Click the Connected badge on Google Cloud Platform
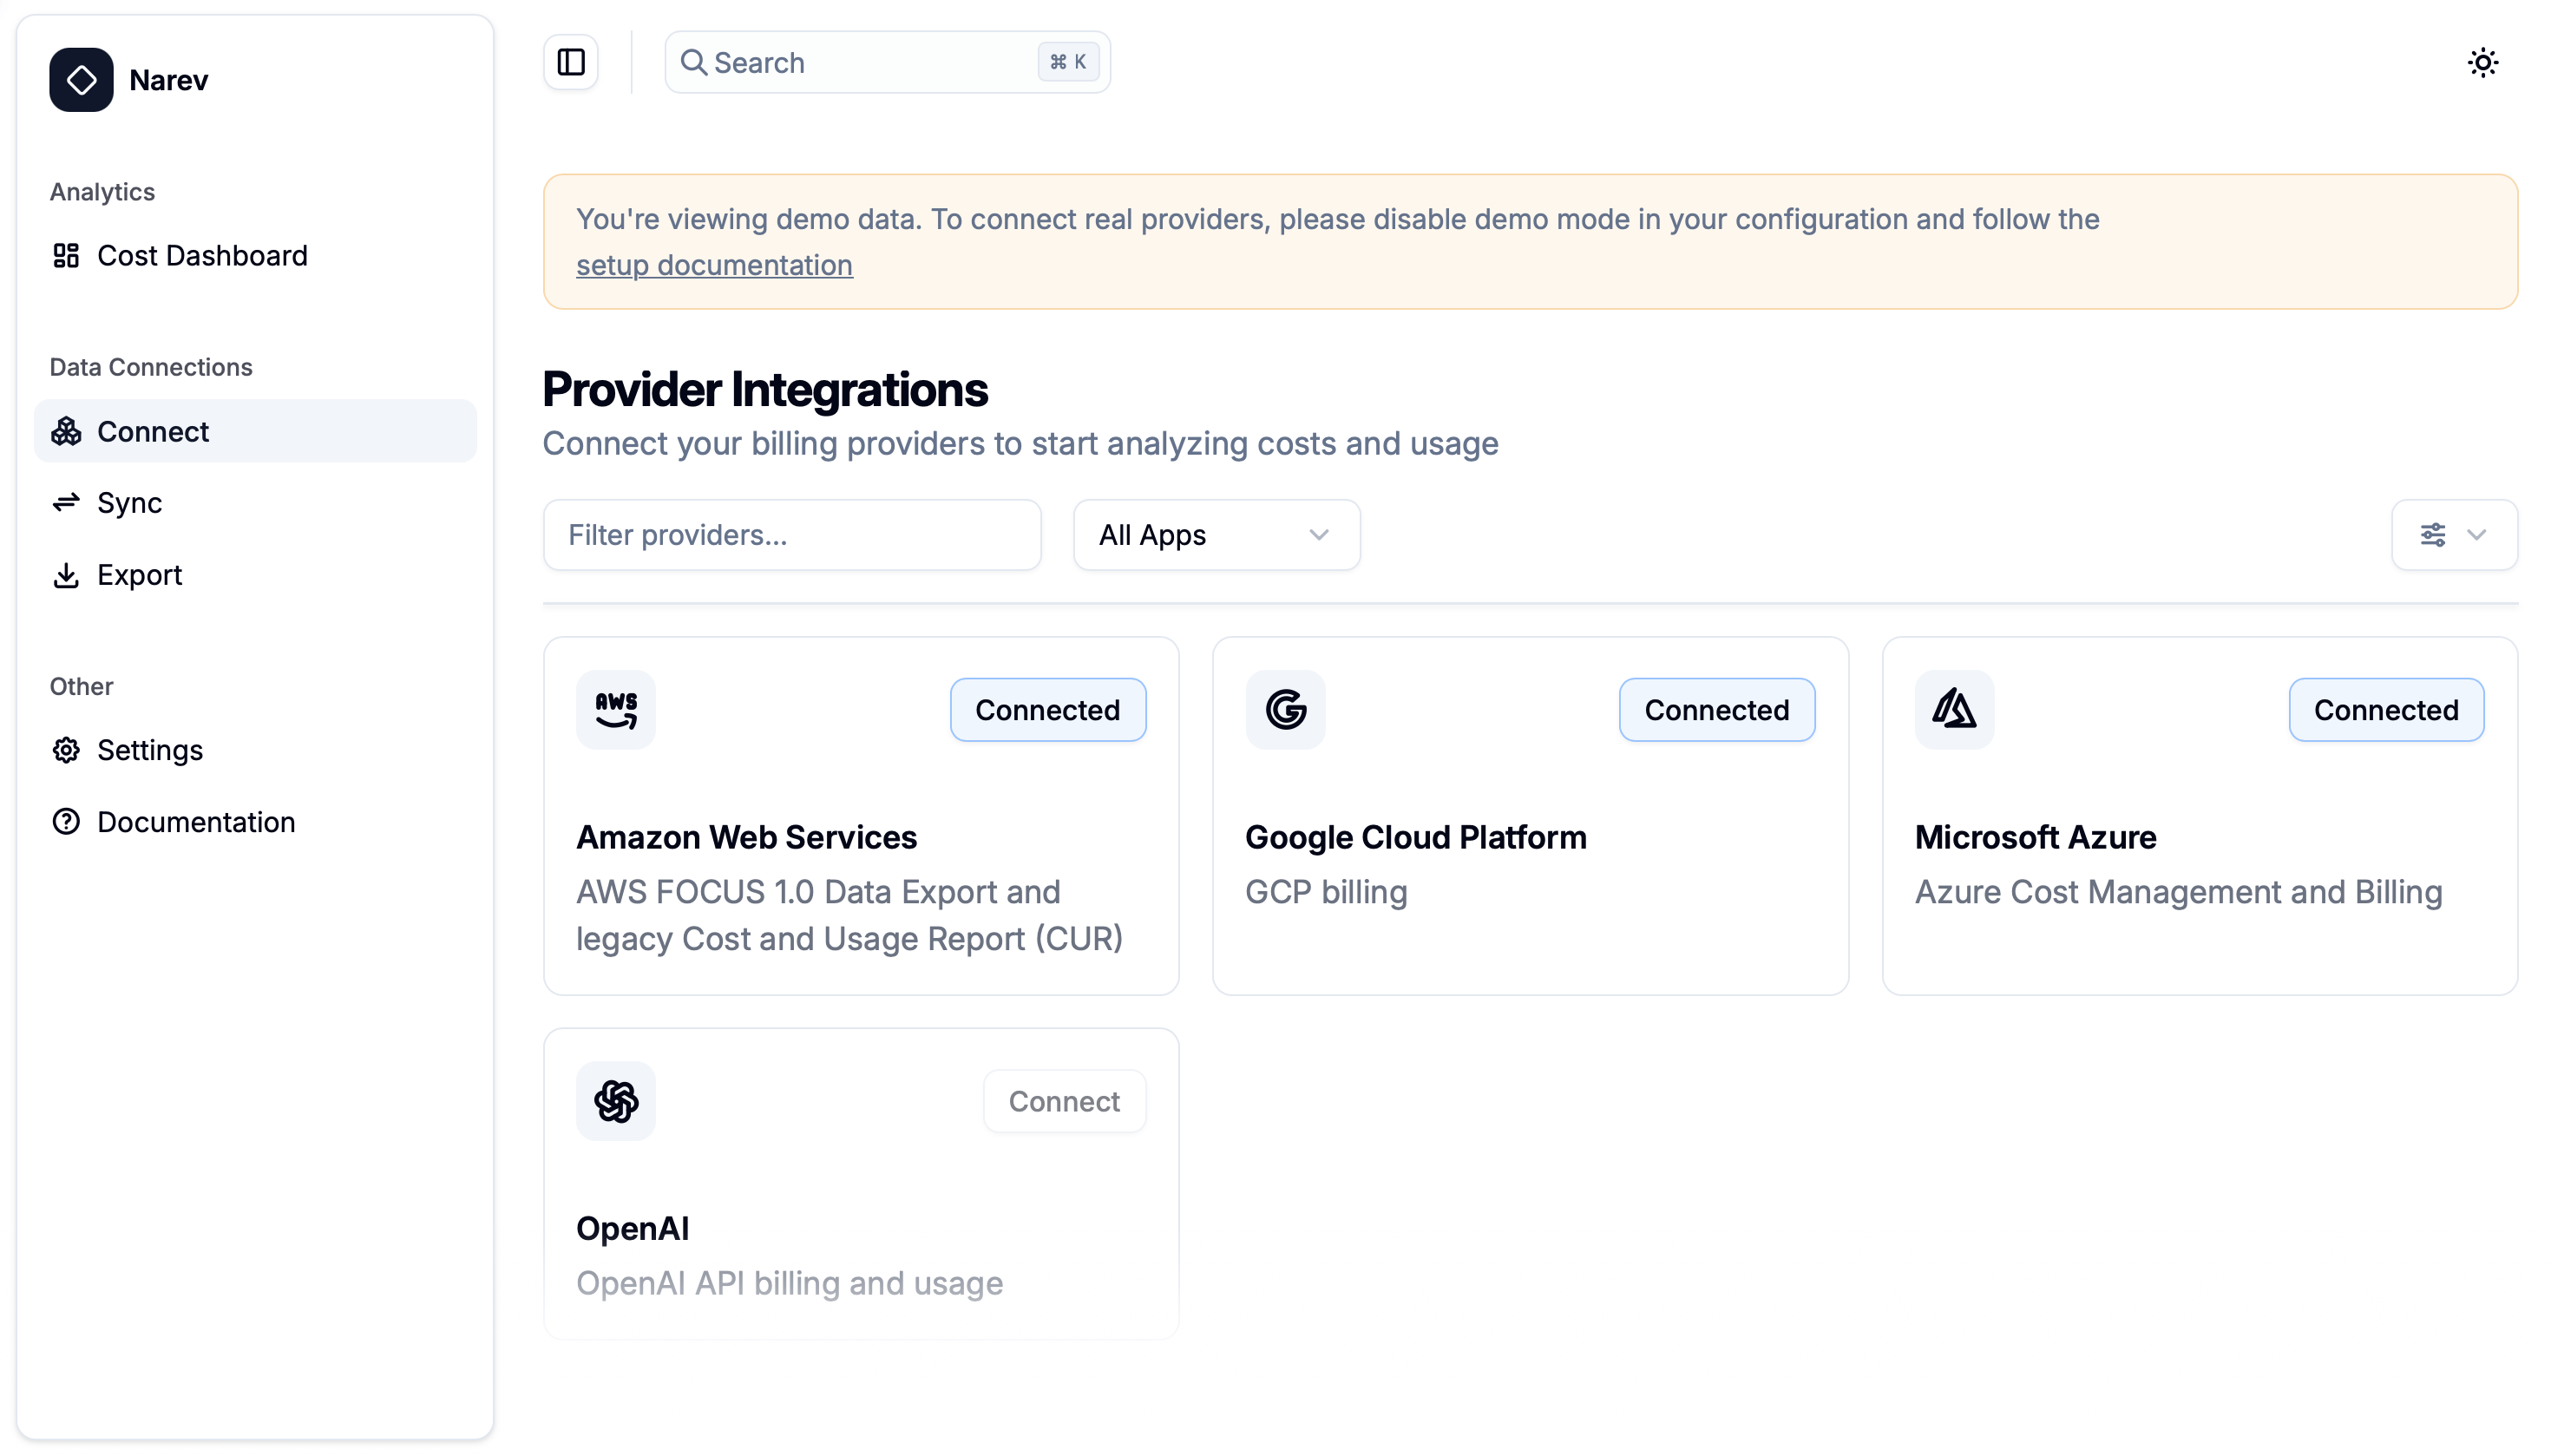The image size is (2551, 1456). point(1716,710)
